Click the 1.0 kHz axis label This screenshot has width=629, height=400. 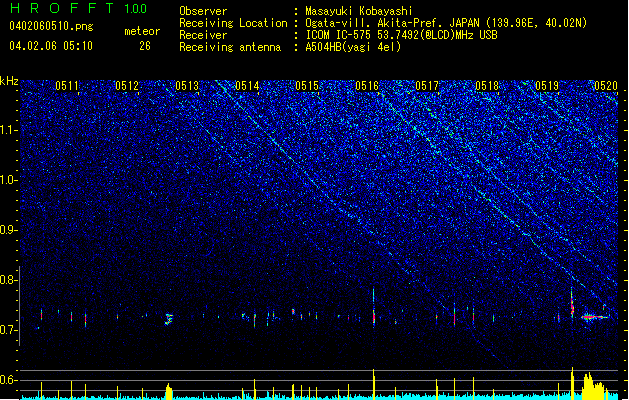pos(9,180)
